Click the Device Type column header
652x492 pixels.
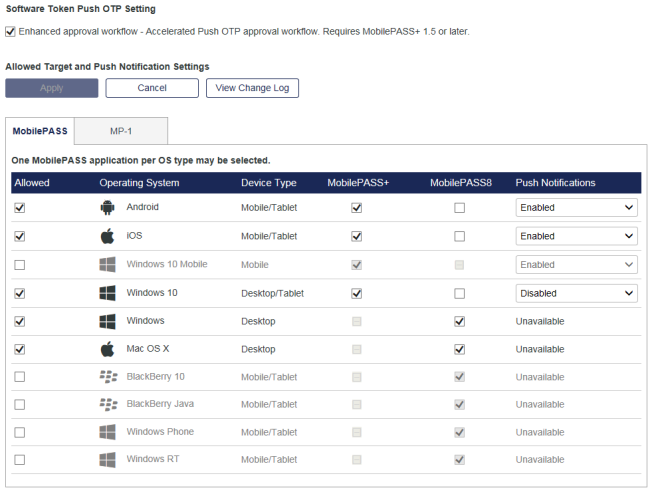pos(269,183)
